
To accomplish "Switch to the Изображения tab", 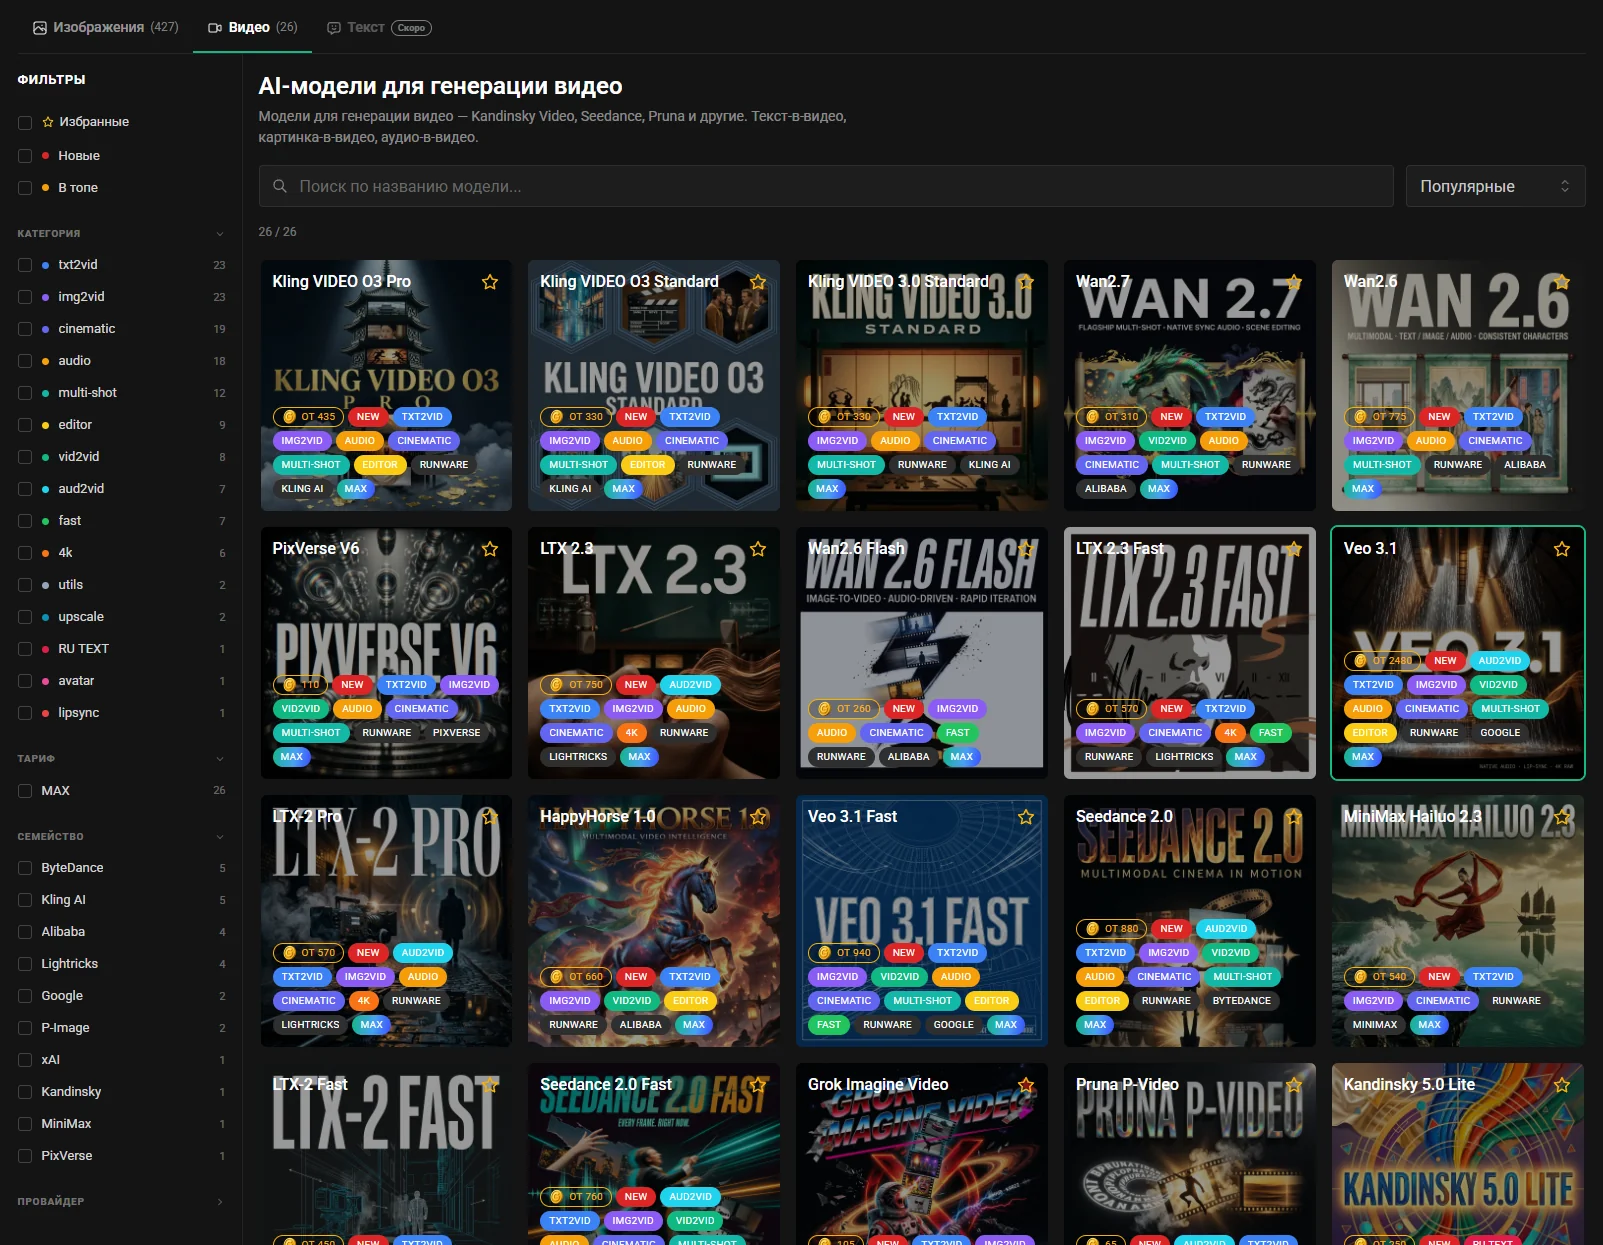I will [105, 27].
